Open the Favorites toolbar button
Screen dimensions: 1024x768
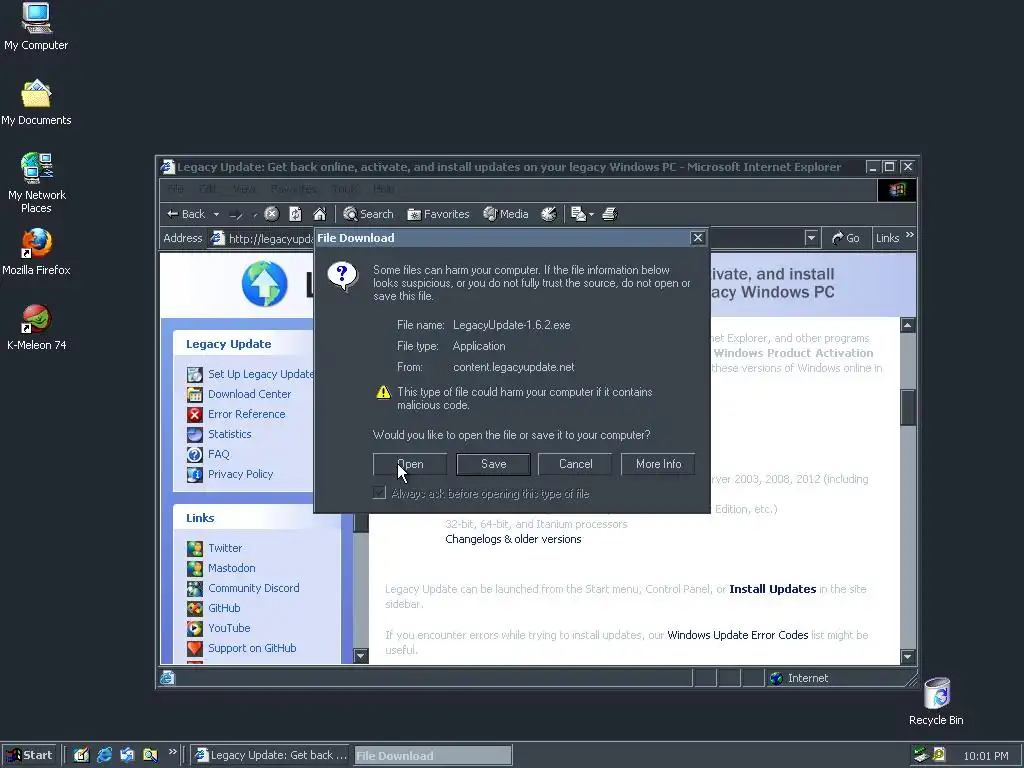438,214
